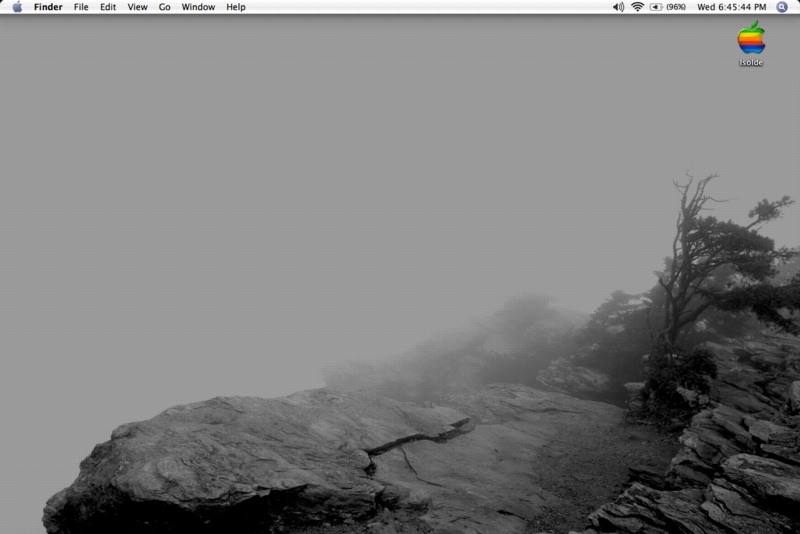Viewport: 800px width, 534px height.
Task: Click the volume speaker icon
Action: click(618, 7)
